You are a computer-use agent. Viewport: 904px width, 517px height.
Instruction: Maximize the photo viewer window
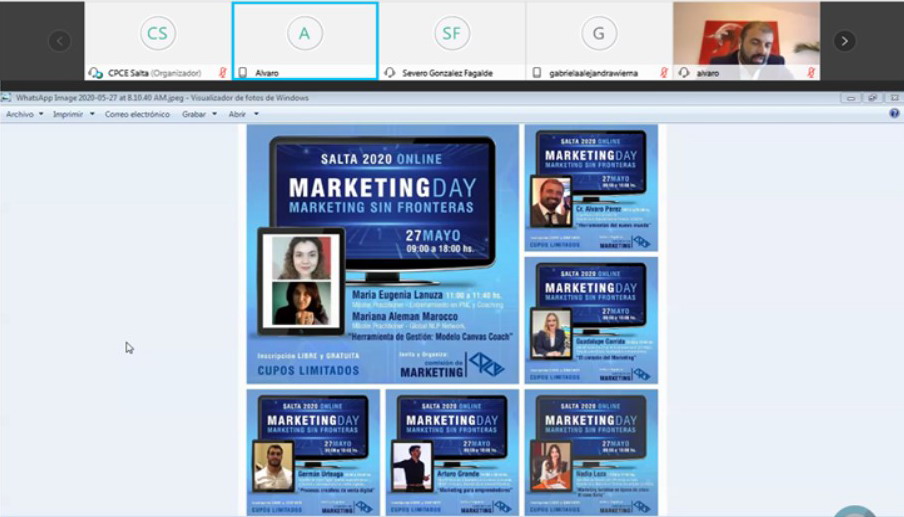(872, 98)
